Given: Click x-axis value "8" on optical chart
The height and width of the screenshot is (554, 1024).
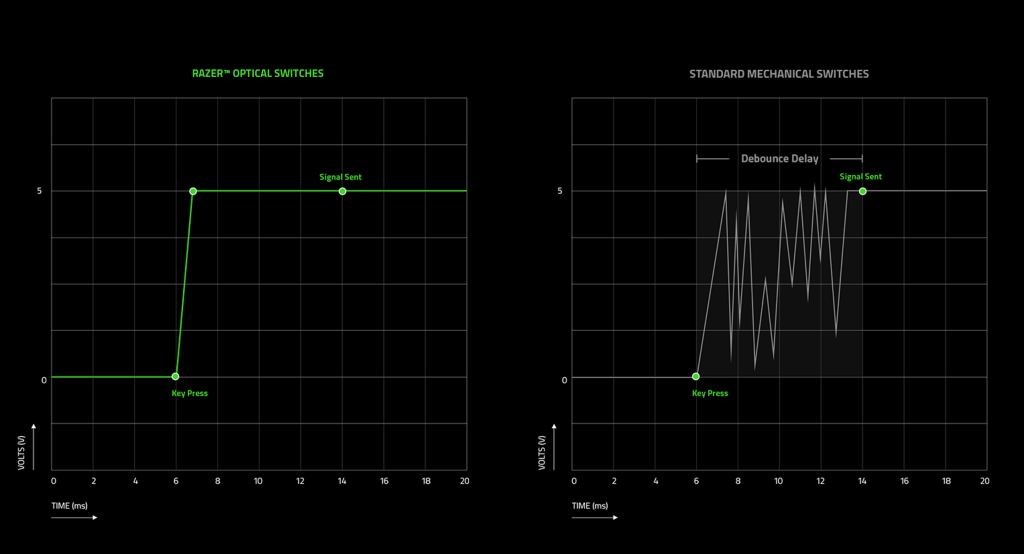Looking at the screenshot, I should pyautogui.click(x=217, y=481).
